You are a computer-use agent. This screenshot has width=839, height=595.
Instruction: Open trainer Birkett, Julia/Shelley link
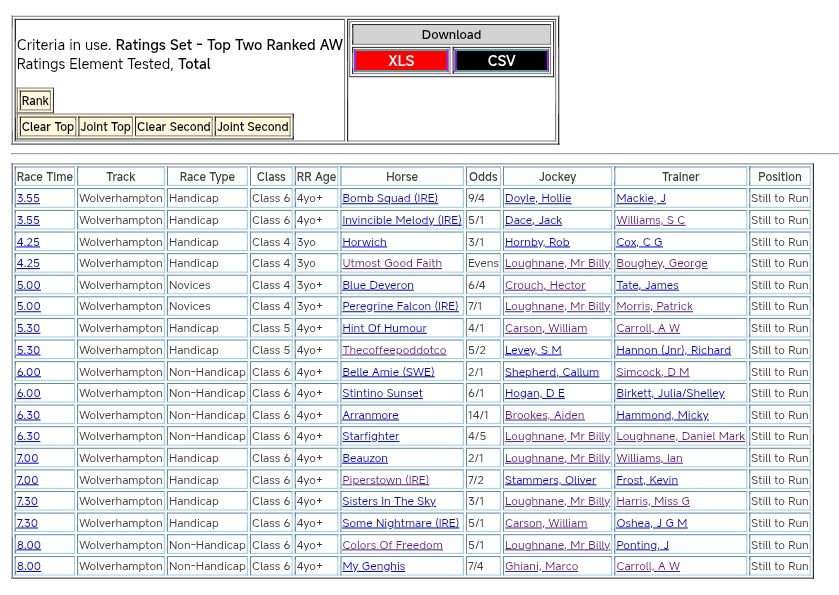tap(670, 393)
